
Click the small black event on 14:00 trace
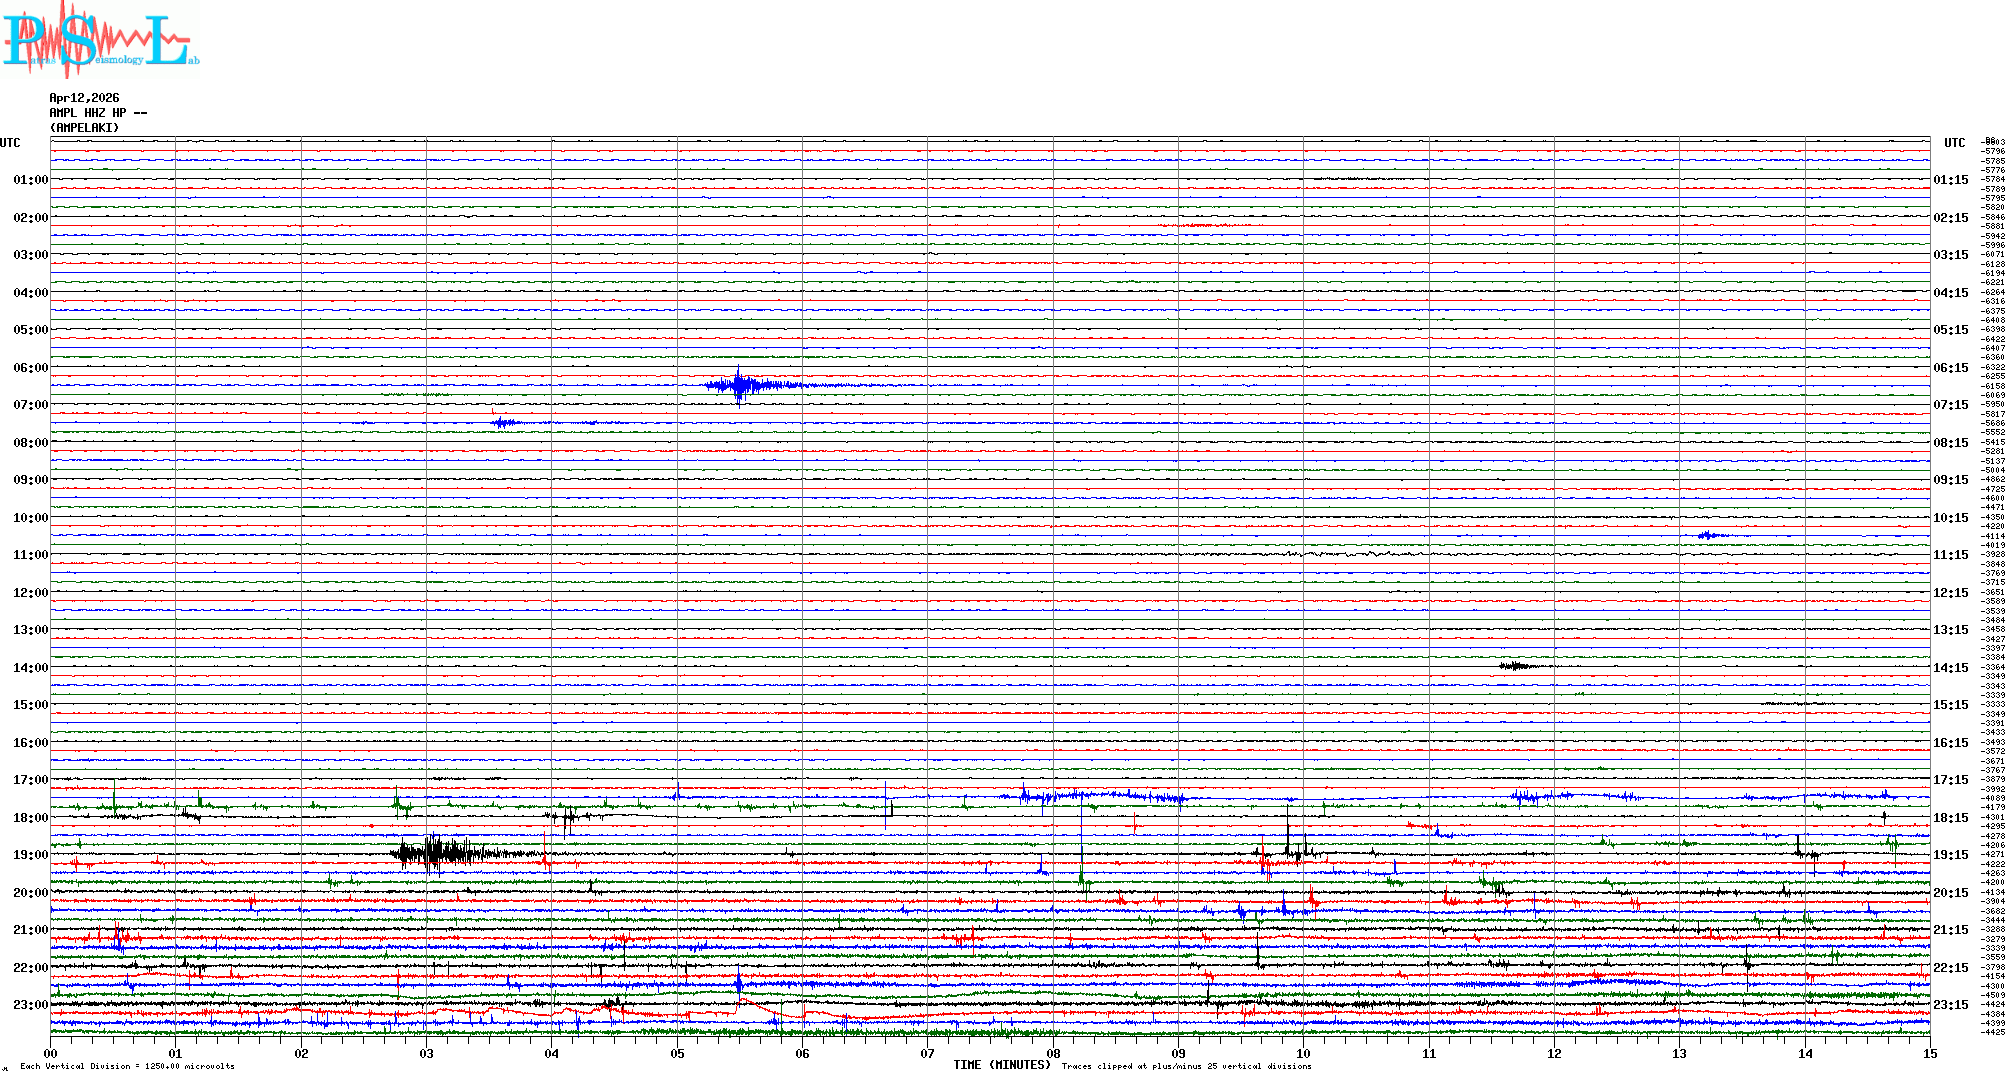(x=1516, y=666)
